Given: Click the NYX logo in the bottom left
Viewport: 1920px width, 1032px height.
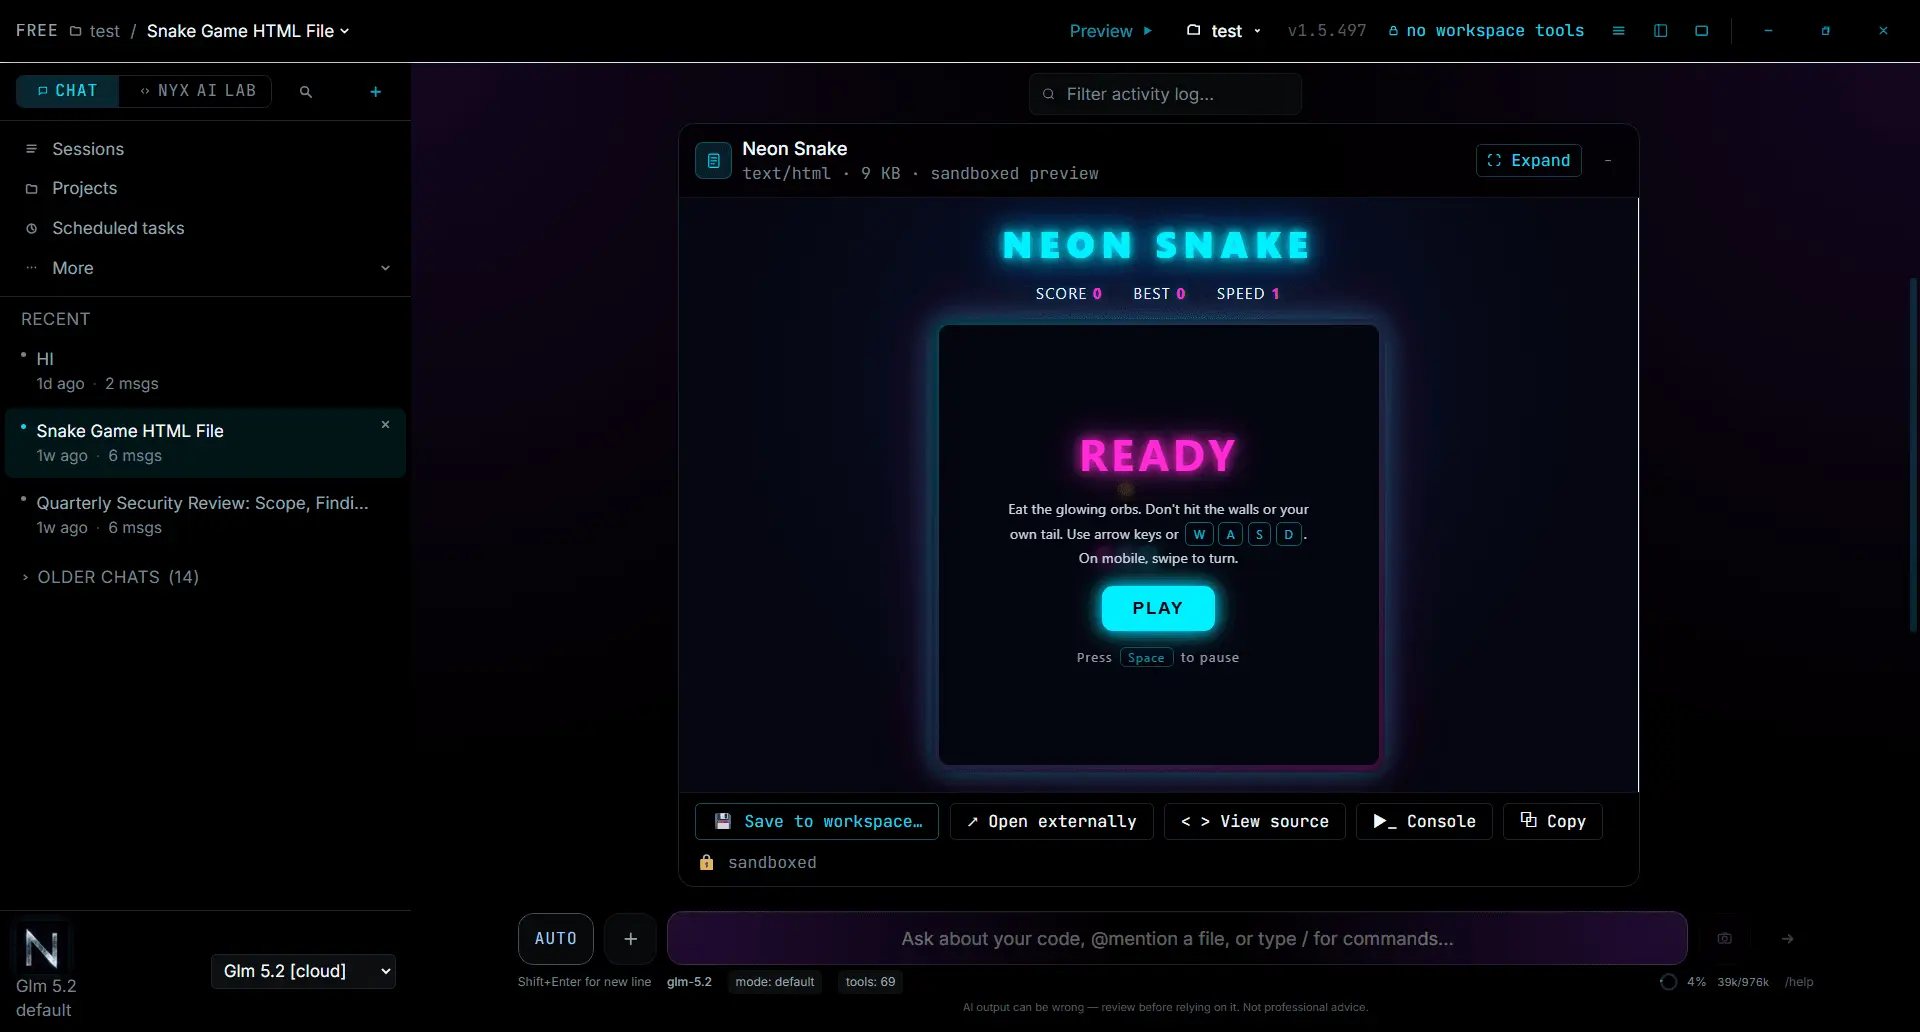Looking at the screenshot, I should tap(41, 947).
